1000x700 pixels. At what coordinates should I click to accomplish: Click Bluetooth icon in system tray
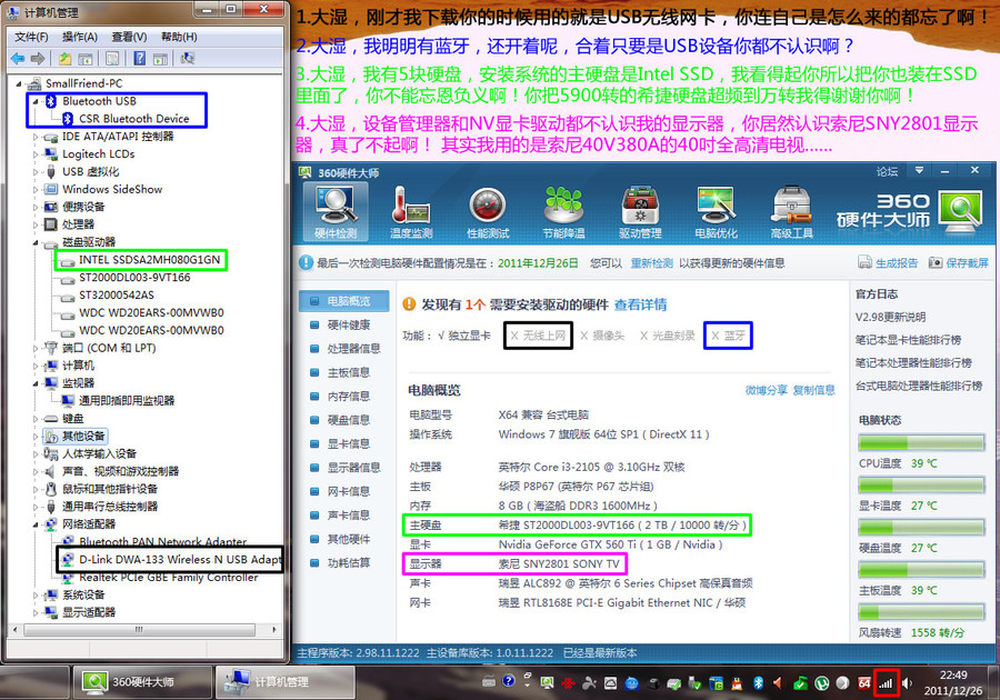tap(758, 683)
